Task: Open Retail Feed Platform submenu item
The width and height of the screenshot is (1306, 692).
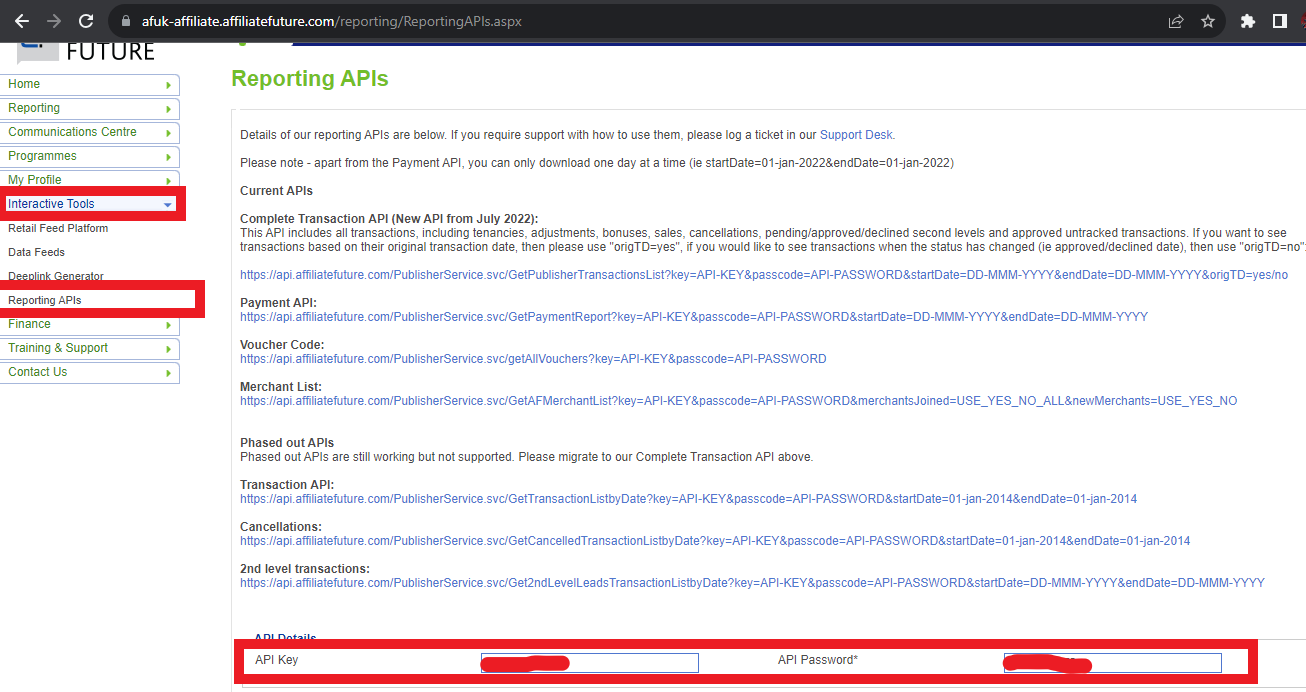Action: 58,228
